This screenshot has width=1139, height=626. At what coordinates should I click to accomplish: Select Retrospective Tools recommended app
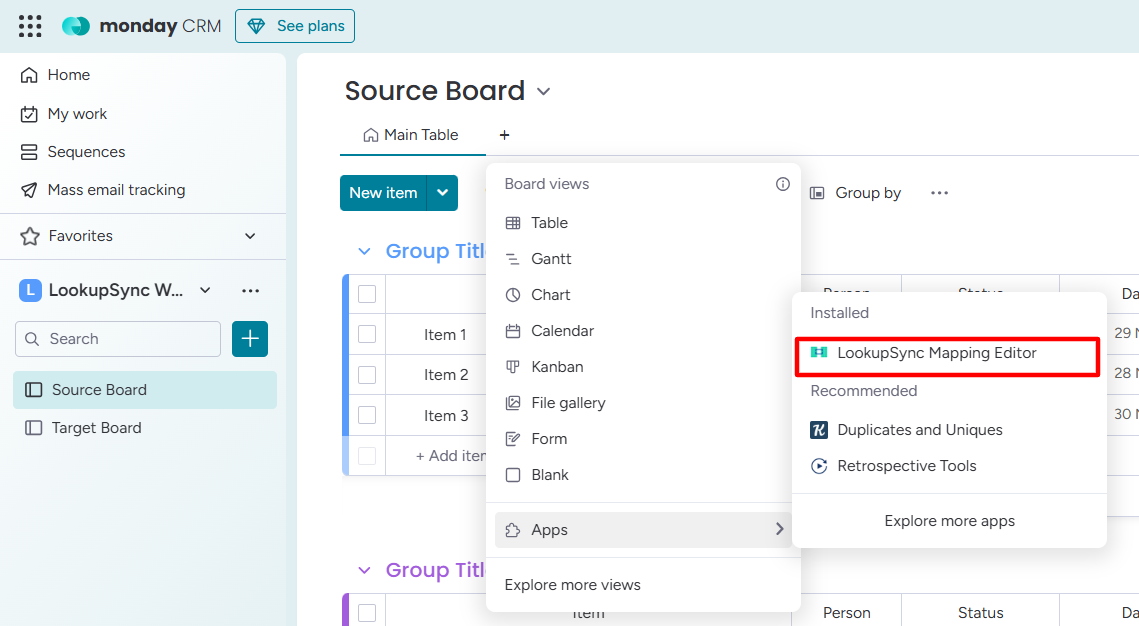pyautogui.click(x=949, y=466)
